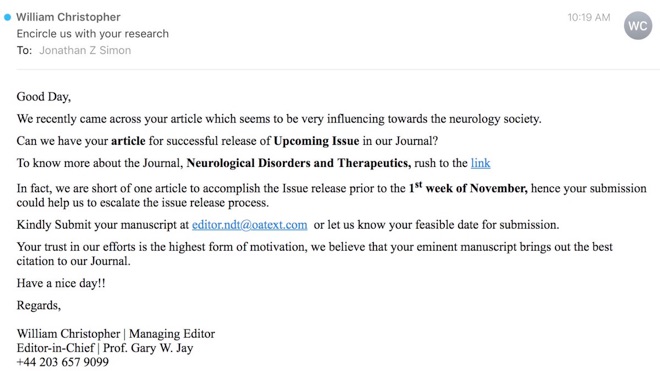Image resolution: width=660 pixels, height=371 pixels.
Task: Click the "Good Day," greeting line
Action: (x=44, y=97)
